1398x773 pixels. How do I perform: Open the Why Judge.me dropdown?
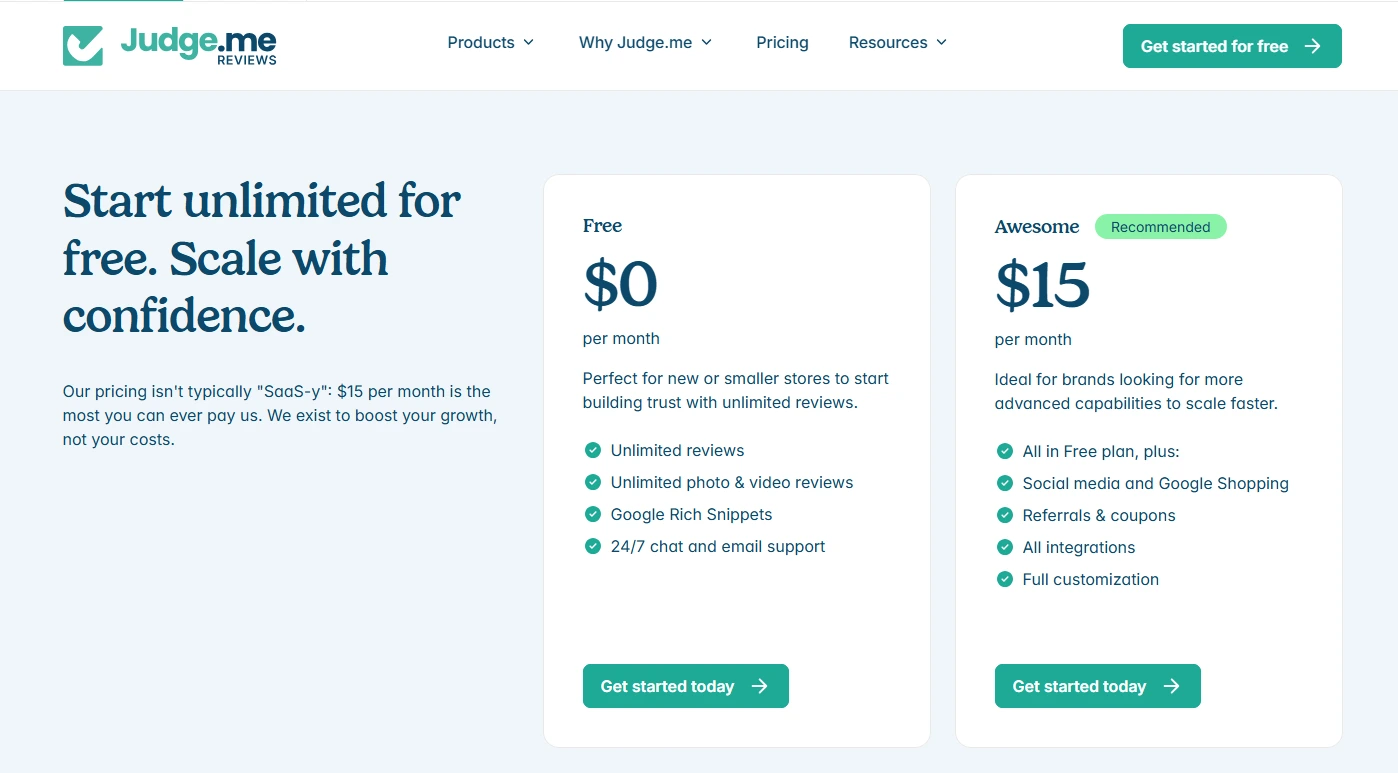(646, 42)
